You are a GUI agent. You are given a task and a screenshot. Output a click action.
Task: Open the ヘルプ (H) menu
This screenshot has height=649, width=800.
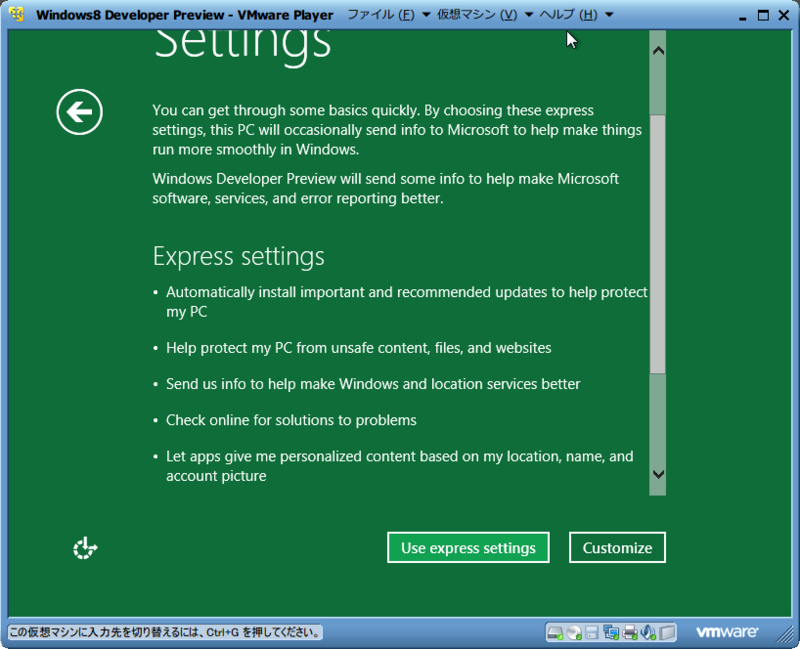tap(569, 15)
